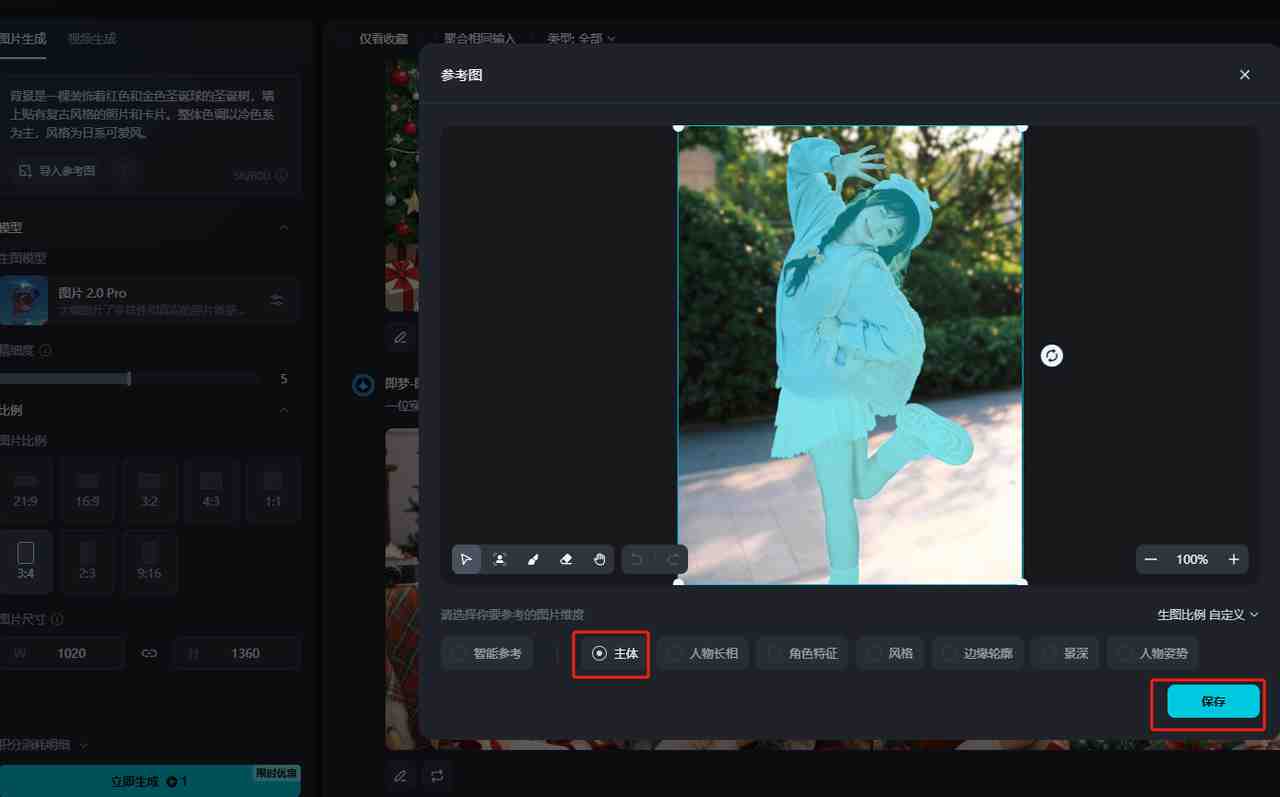This screenshot has width=1280, height=797.
Task: Open the 生图比例 自定义 dropdown
Action: 1207,615
